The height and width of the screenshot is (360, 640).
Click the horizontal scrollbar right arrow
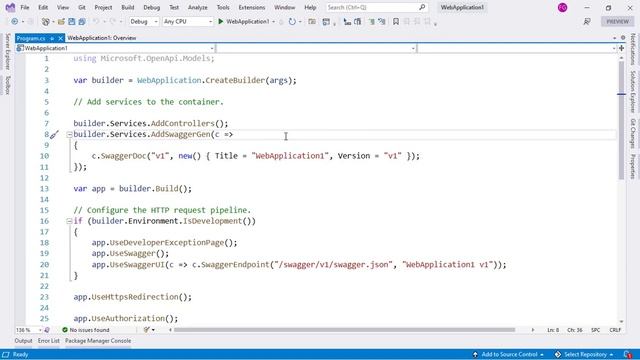point(533,330)
